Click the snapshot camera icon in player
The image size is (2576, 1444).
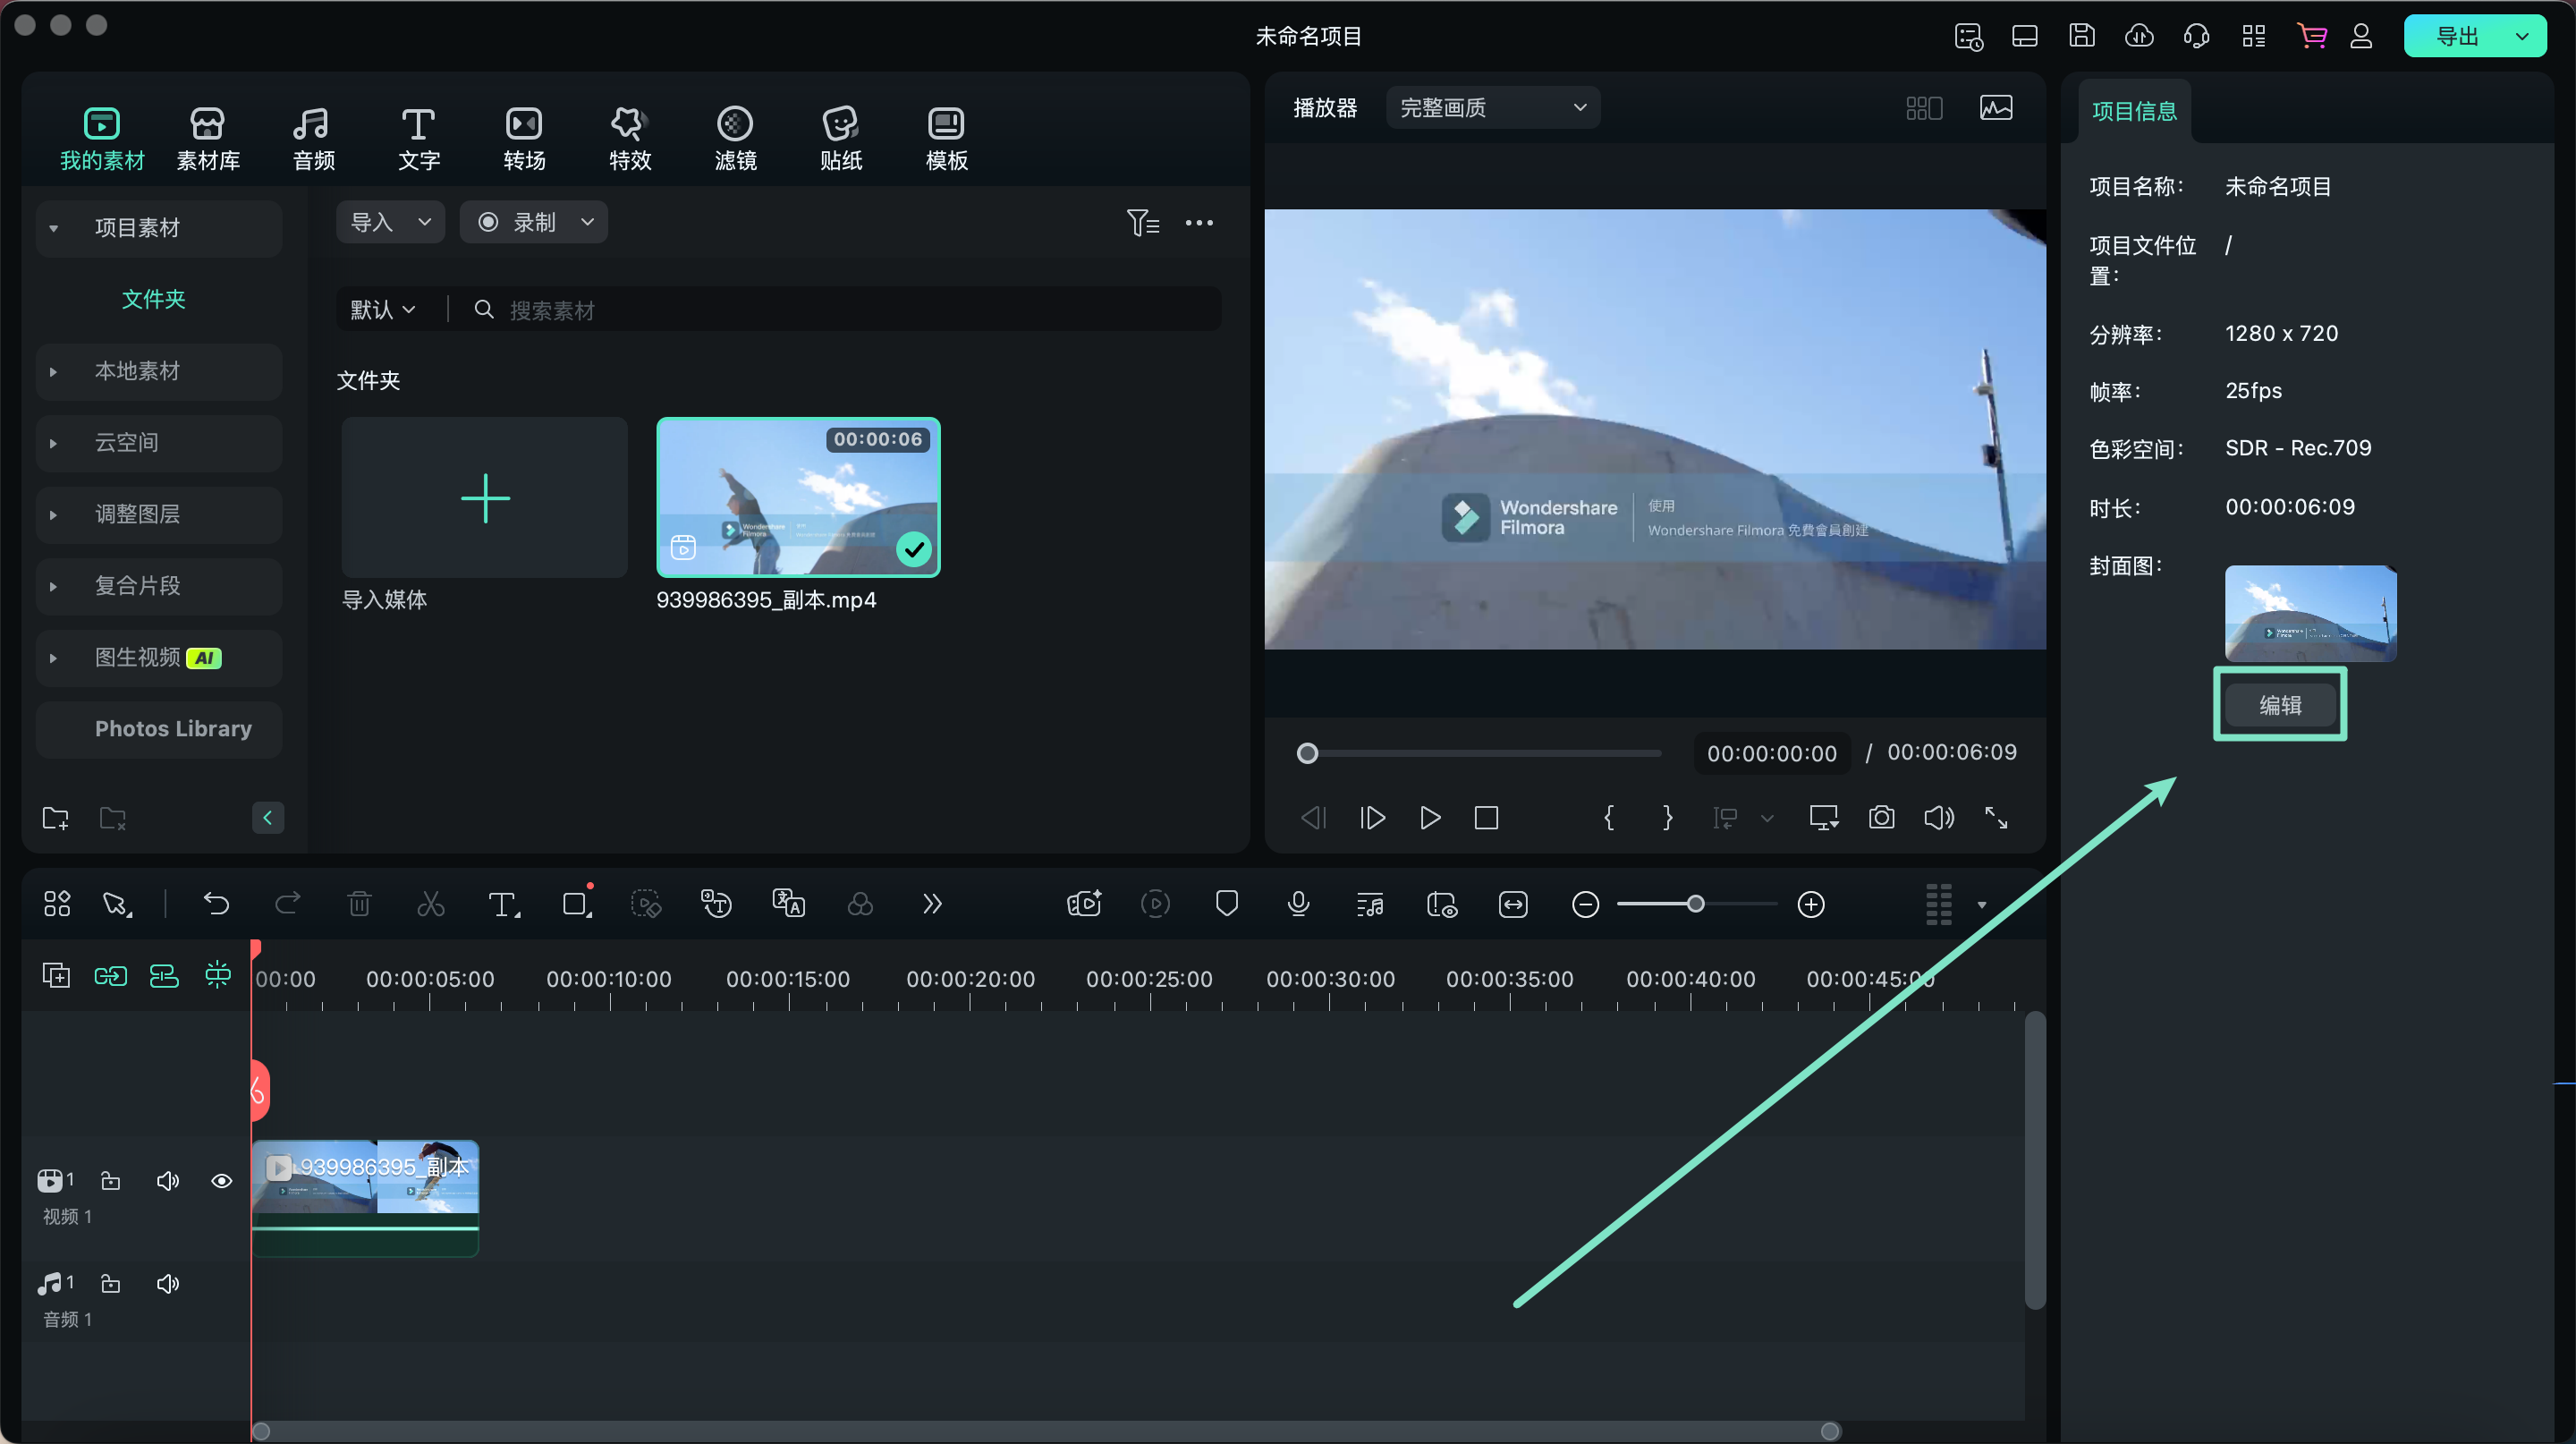[1881, 817]
